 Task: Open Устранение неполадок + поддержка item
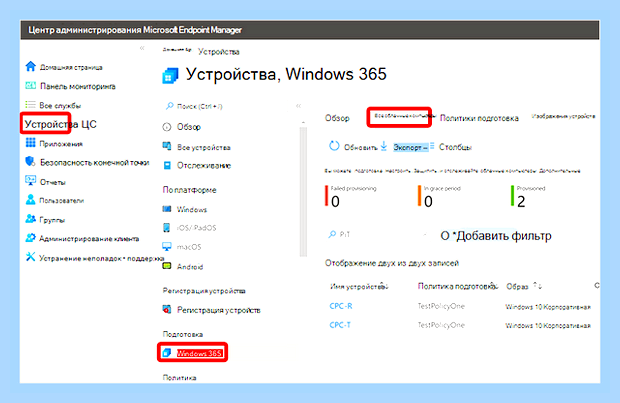[94, 258]
